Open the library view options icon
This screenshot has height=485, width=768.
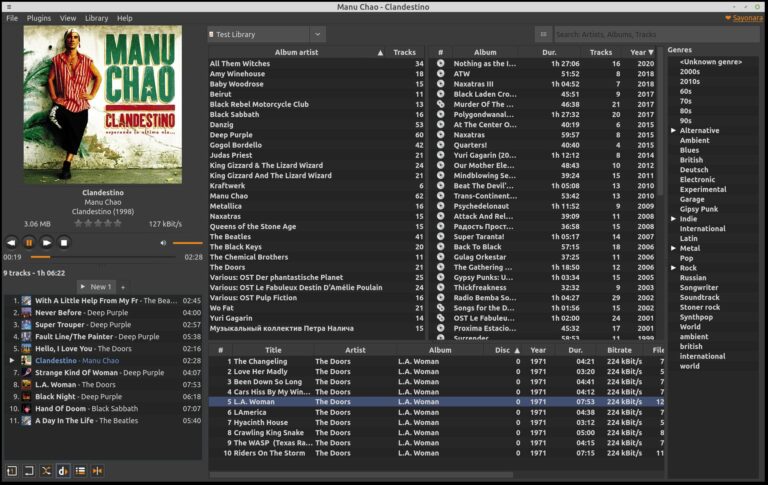point(543,34)
